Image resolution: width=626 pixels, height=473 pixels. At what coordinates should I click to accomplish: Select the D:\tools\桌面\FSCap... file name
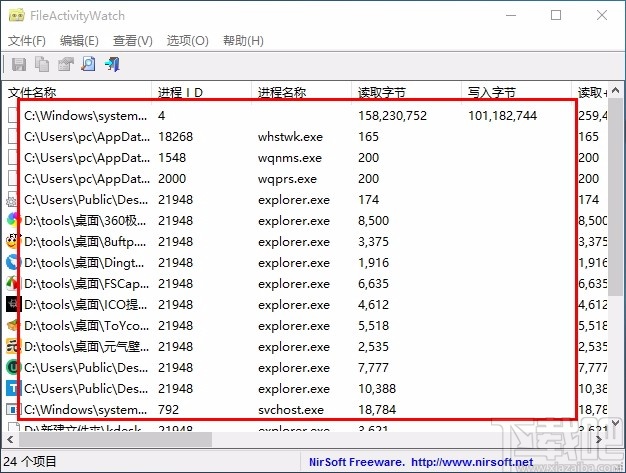(86, 283)
